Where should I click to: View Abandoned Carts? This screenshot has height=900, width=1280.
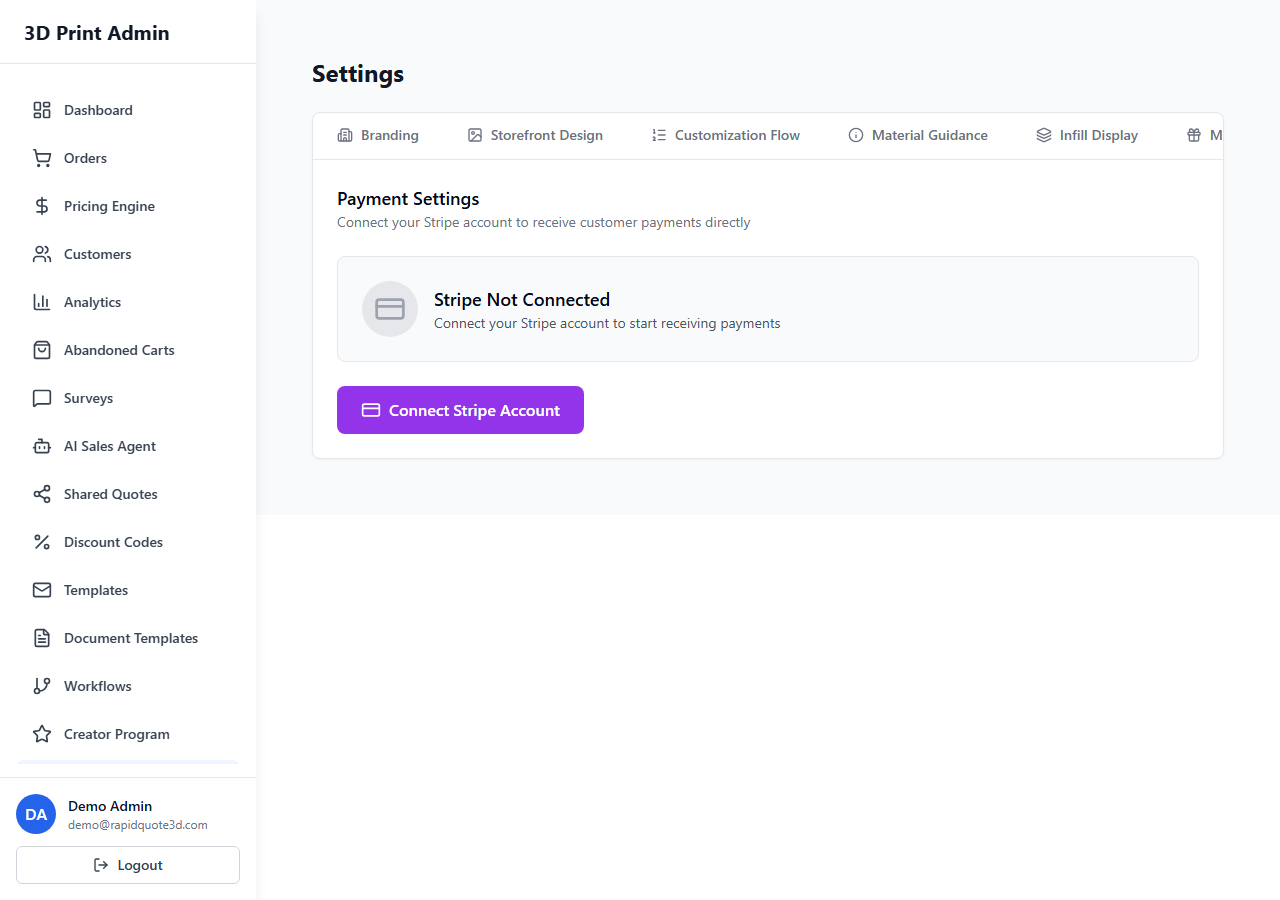pyautogui.click(x=128, y=350)
